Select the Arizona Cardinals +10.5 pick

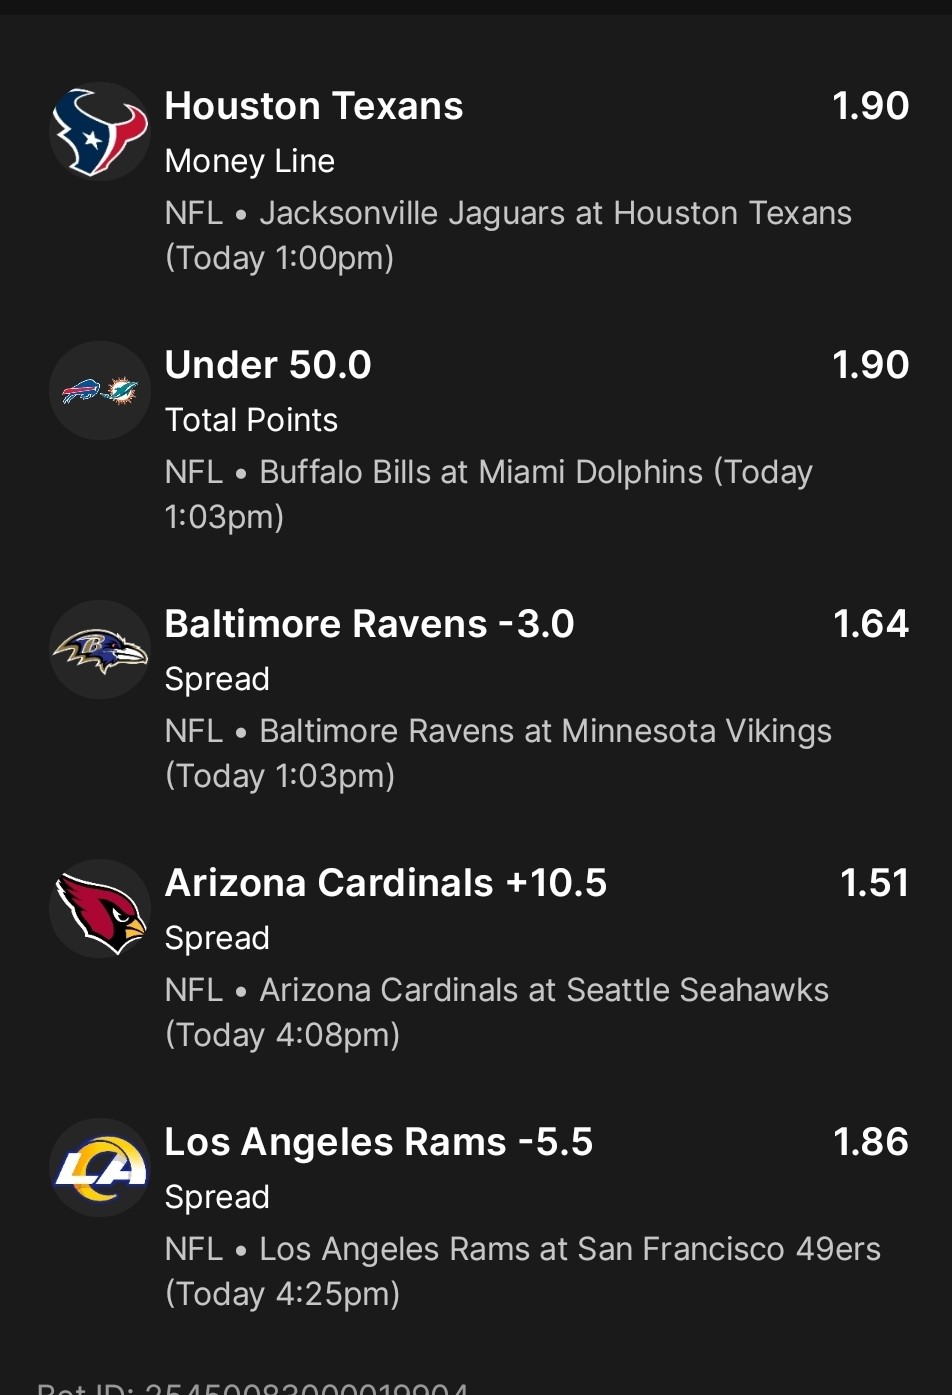click(385, 883)
